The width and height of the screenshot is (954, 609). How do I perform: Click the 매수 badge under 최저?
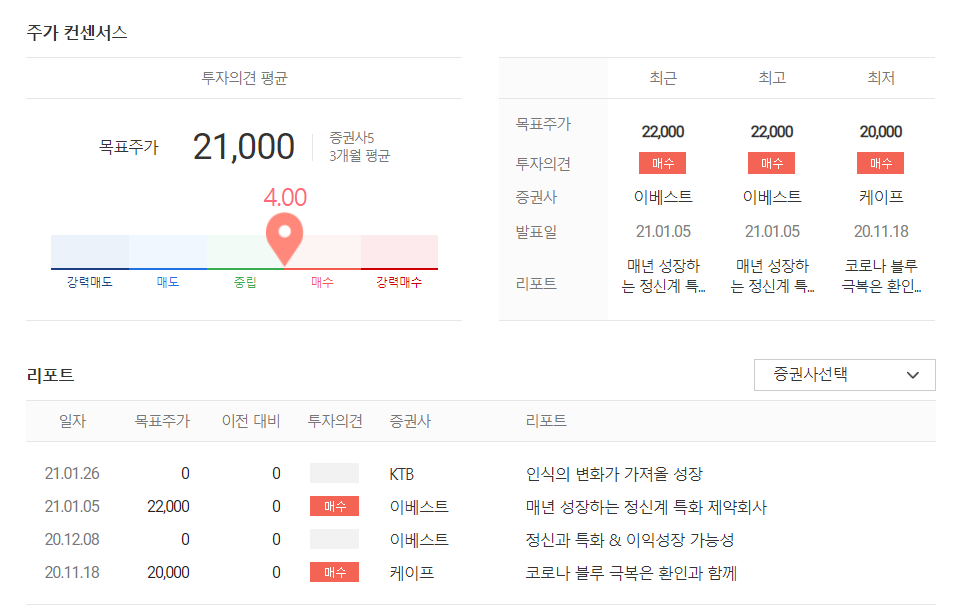click(880, 163)
